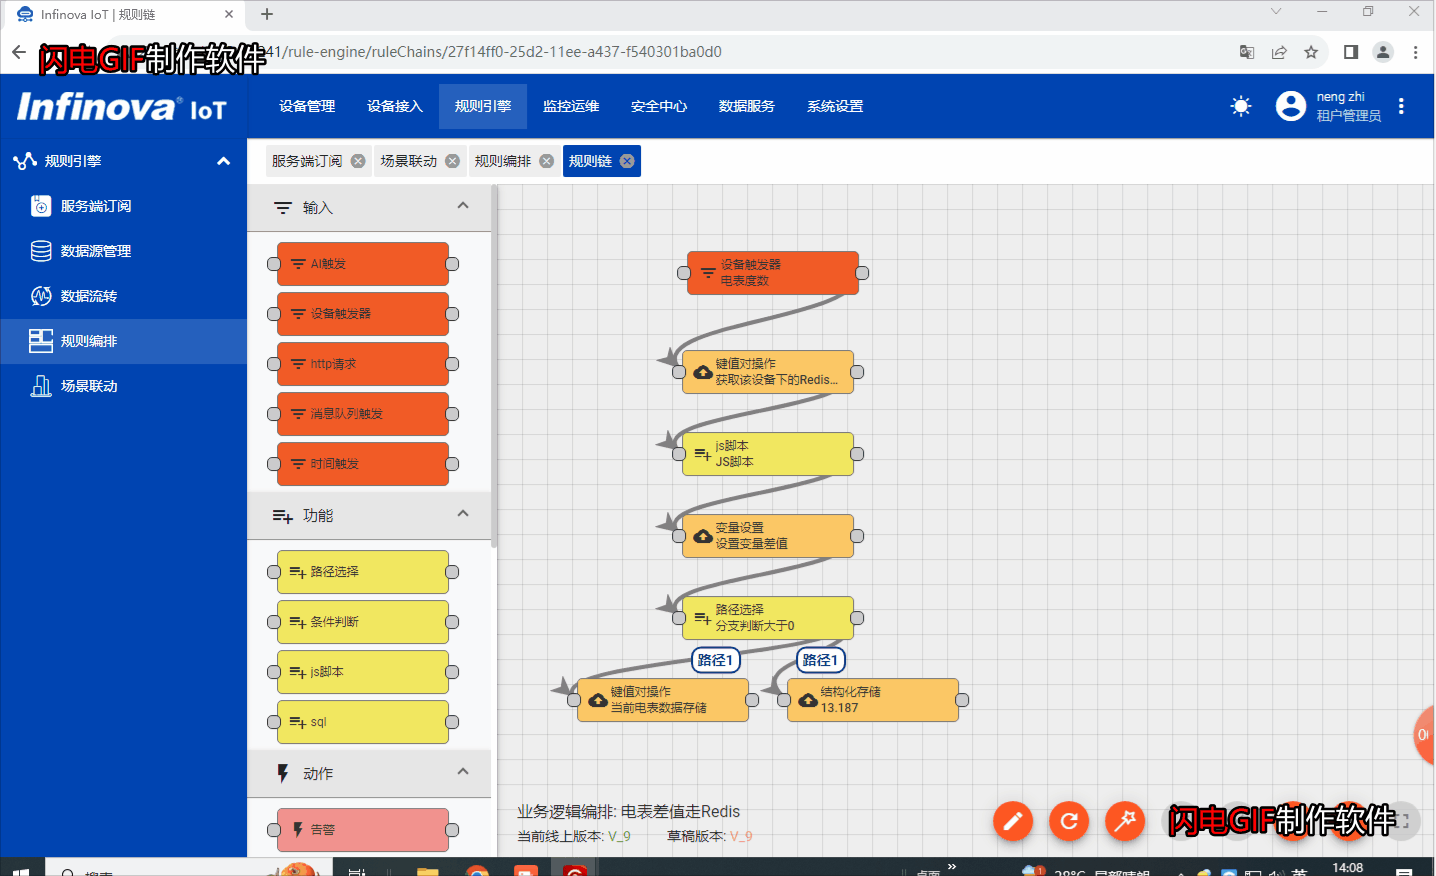
Task: Select the 设备触发器 电表度数 canvas node
Action: point(773,273)
